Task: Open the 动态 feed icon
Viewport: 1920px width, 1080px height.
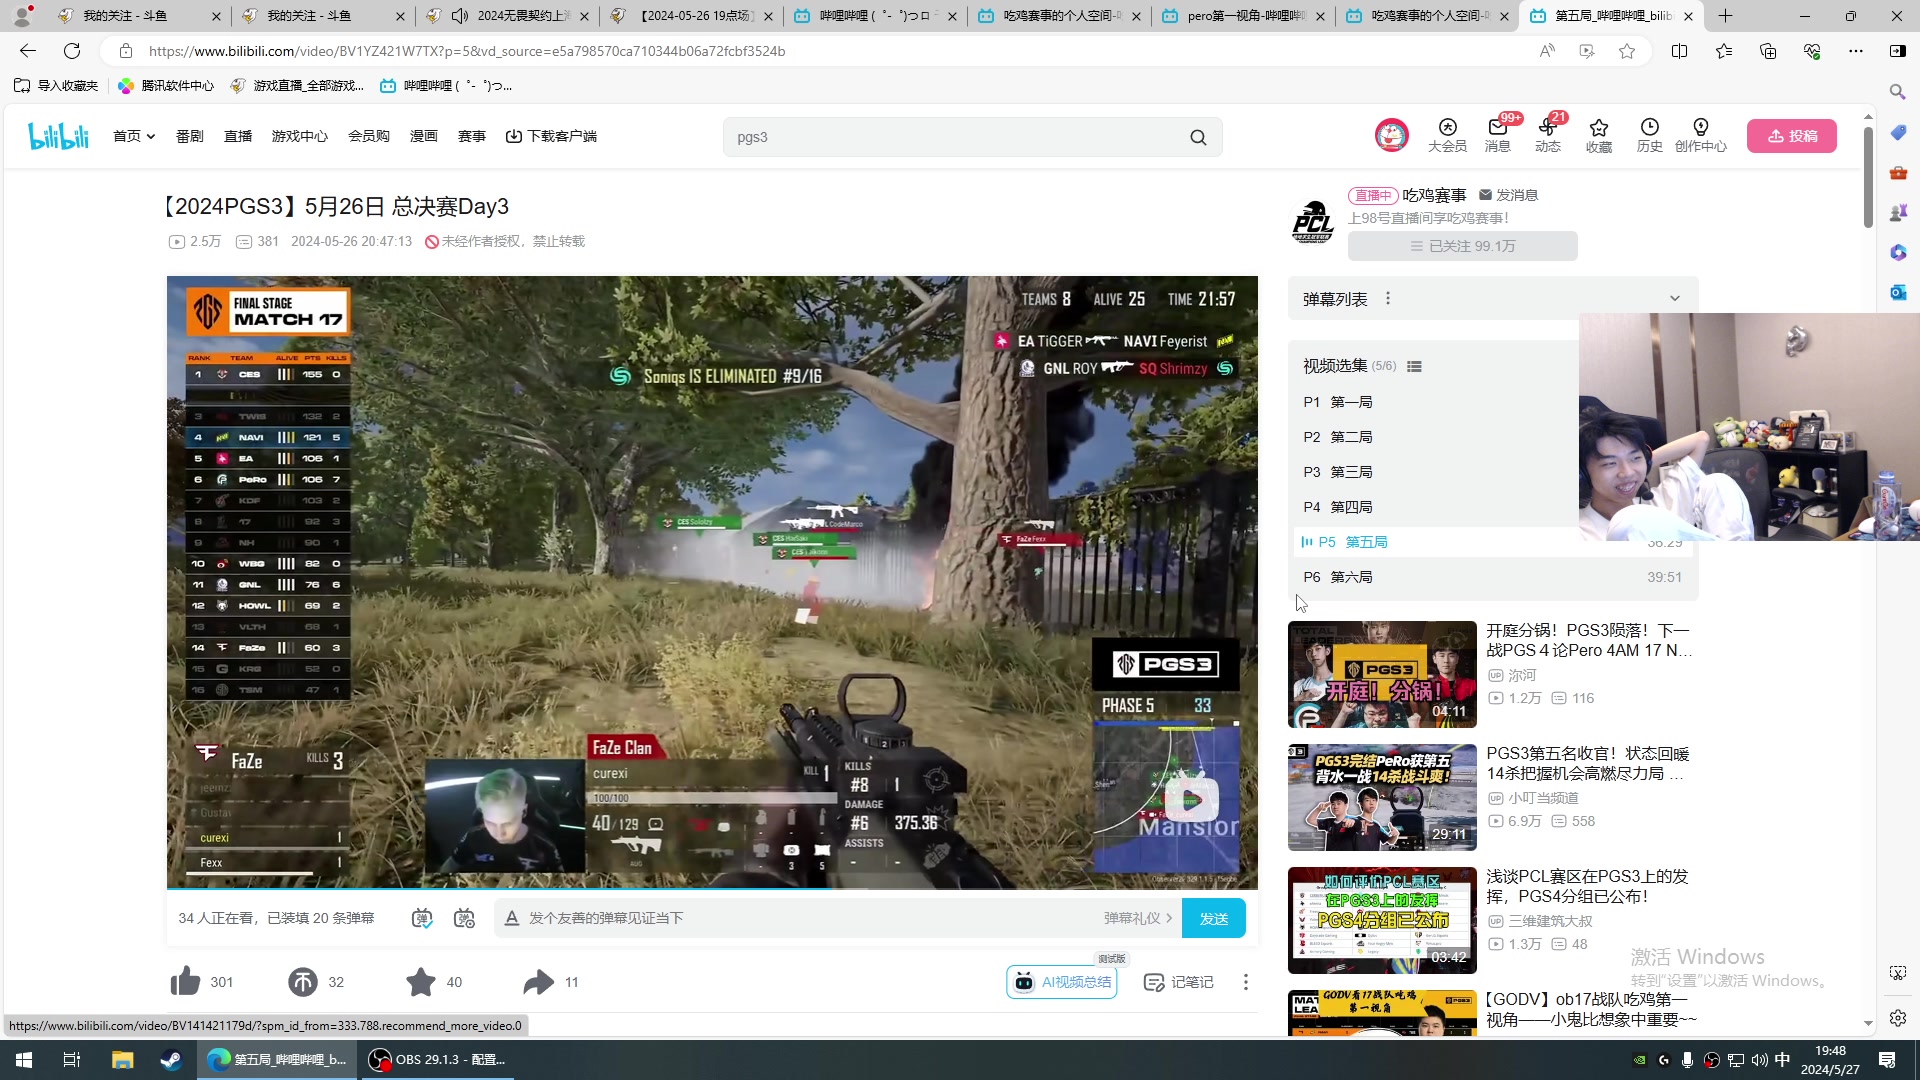Action: (x=1548, y=135)
